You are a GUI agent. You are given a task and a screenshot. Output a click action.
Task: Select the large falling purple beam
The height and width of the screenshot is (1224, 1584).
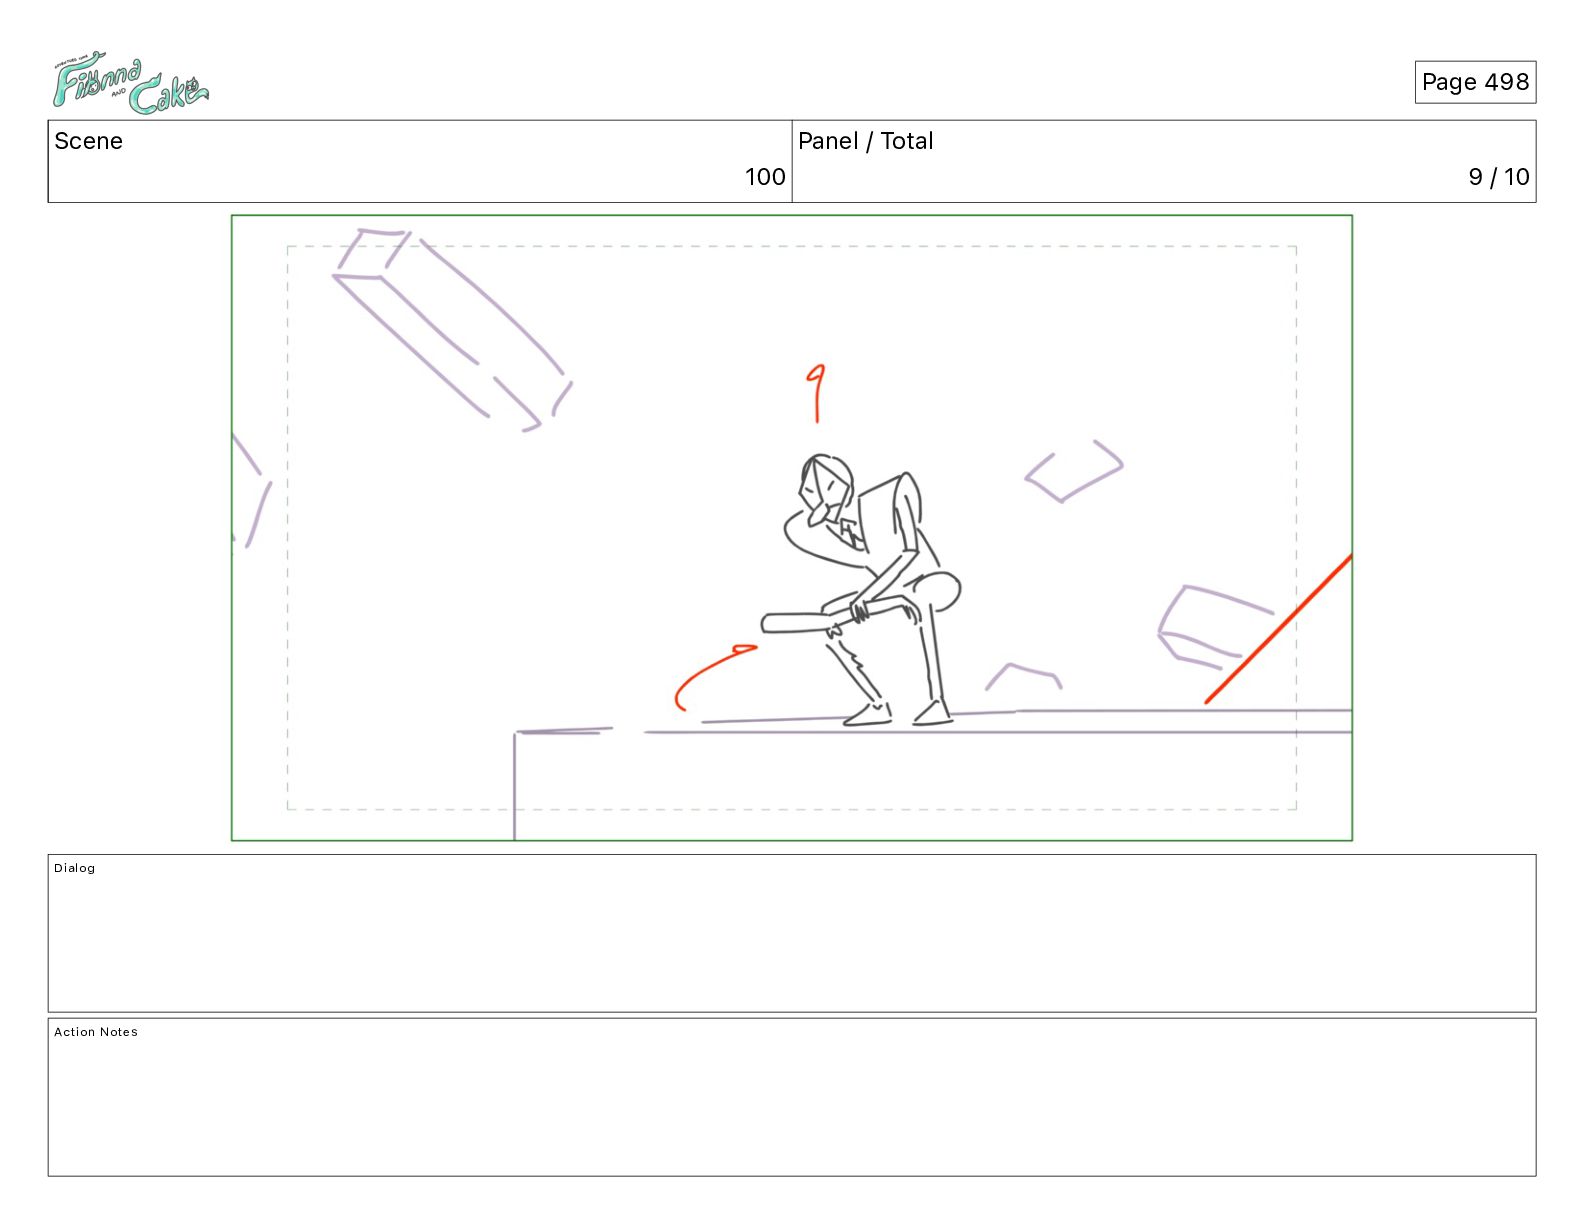(x=453, y=329)
